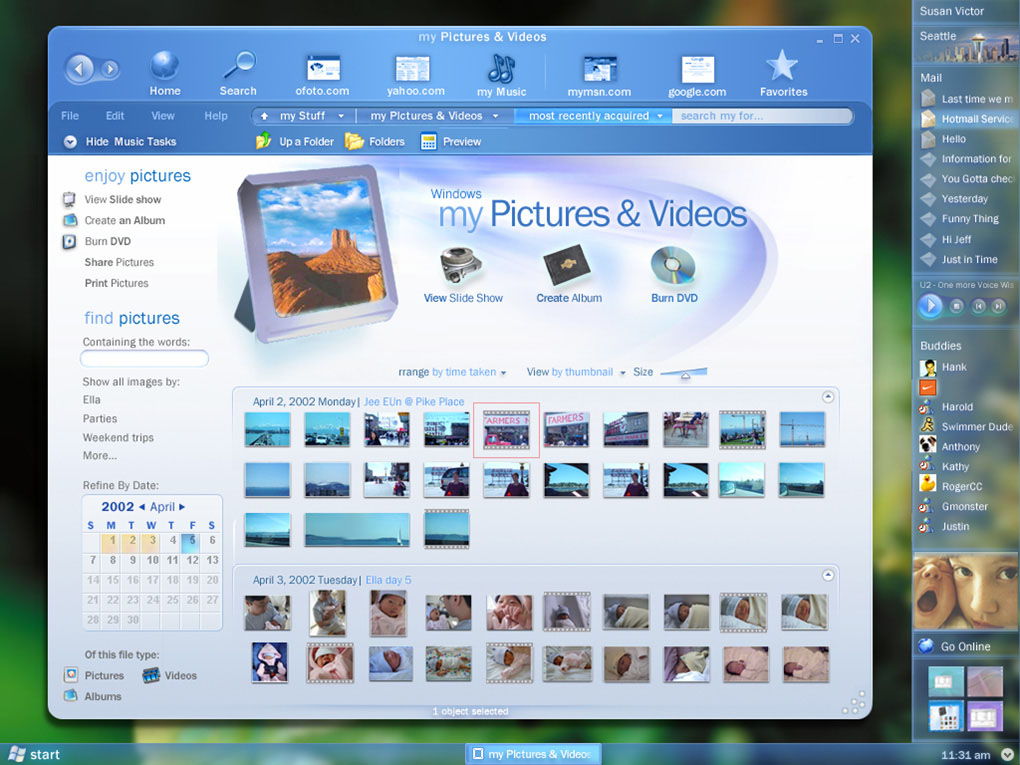Open the Edit menu
The width and height of the screenshot is (1020, 765).
click(114, 116)
